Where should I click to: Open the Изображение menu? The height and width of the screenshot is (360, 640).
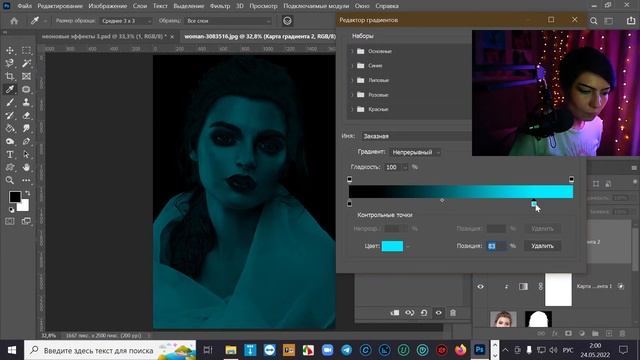point(108,6)
